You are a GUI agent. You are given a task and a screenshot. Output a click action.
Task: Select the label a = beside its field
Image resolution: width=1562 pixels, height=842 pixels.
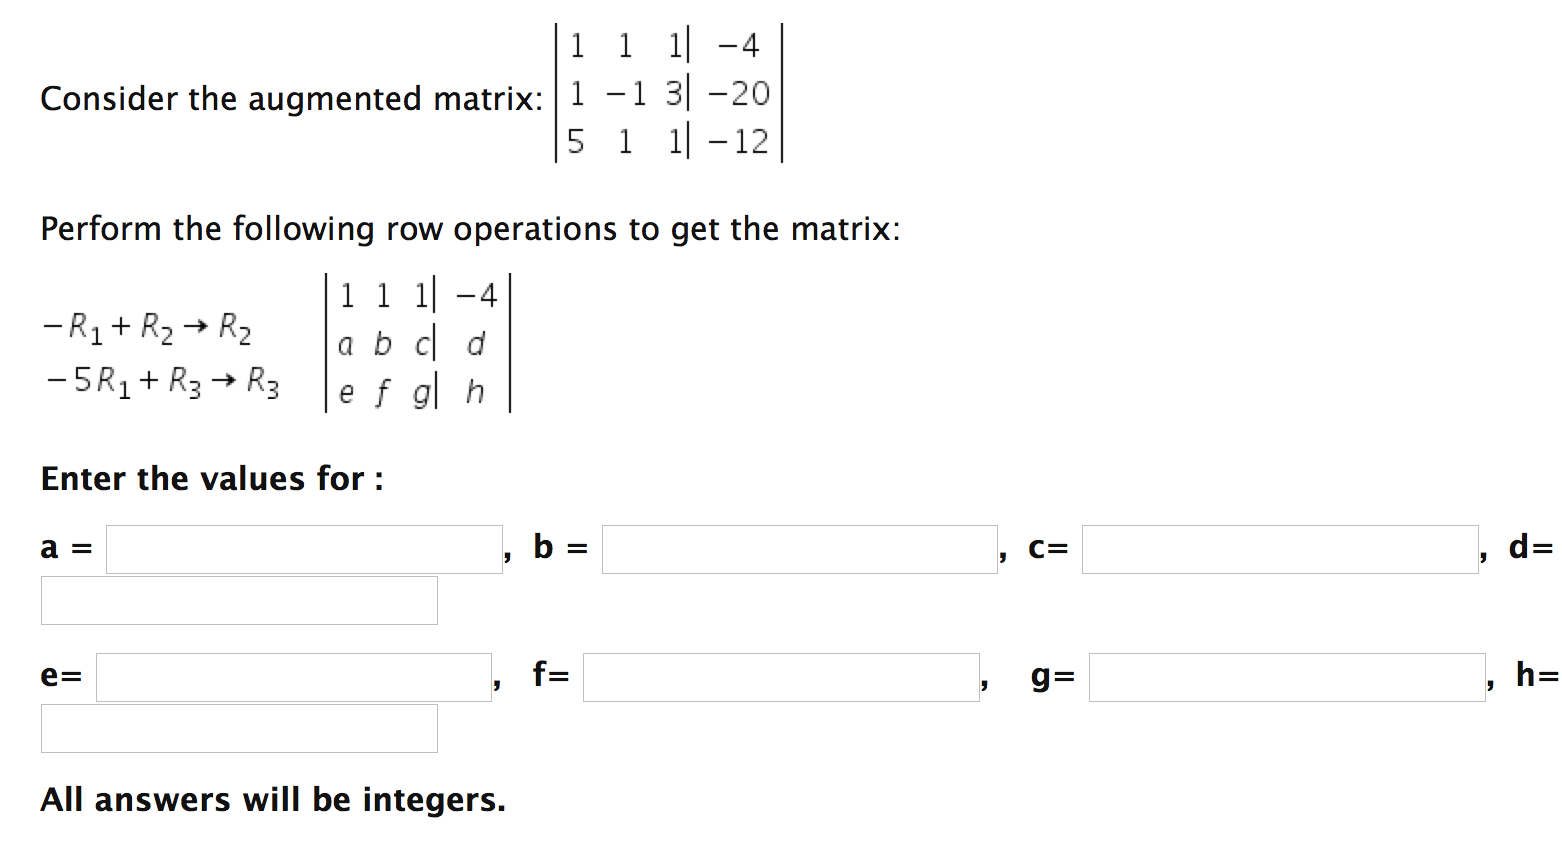[x=64, y=548]
